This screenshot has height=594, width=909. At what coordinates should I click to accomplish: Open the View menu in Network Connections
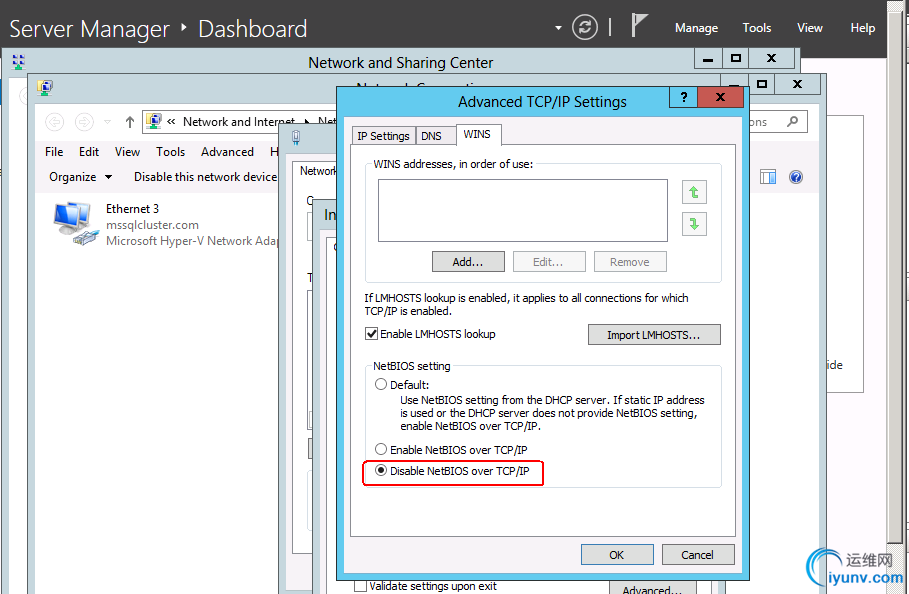tap(127, 152)
